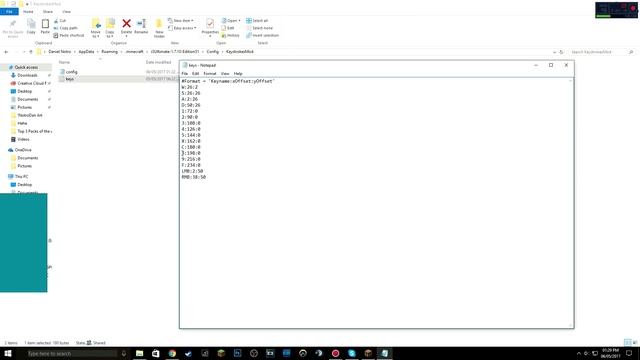Open the Action Center notification icon
The image size is (640, 360).
pos(629,353)
